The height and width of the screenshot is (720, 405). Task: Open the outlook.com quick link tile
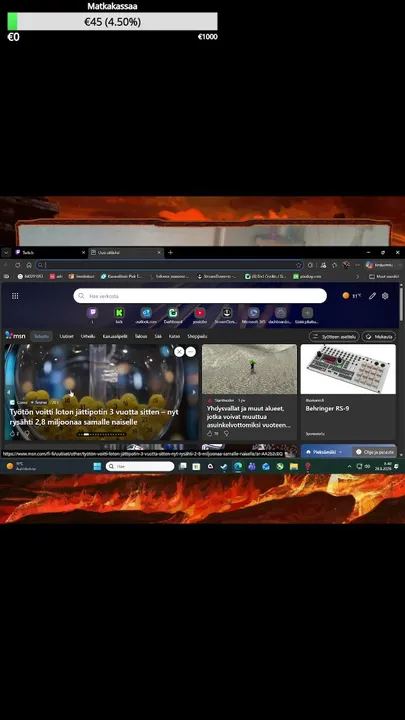click(x=146, y=315)
